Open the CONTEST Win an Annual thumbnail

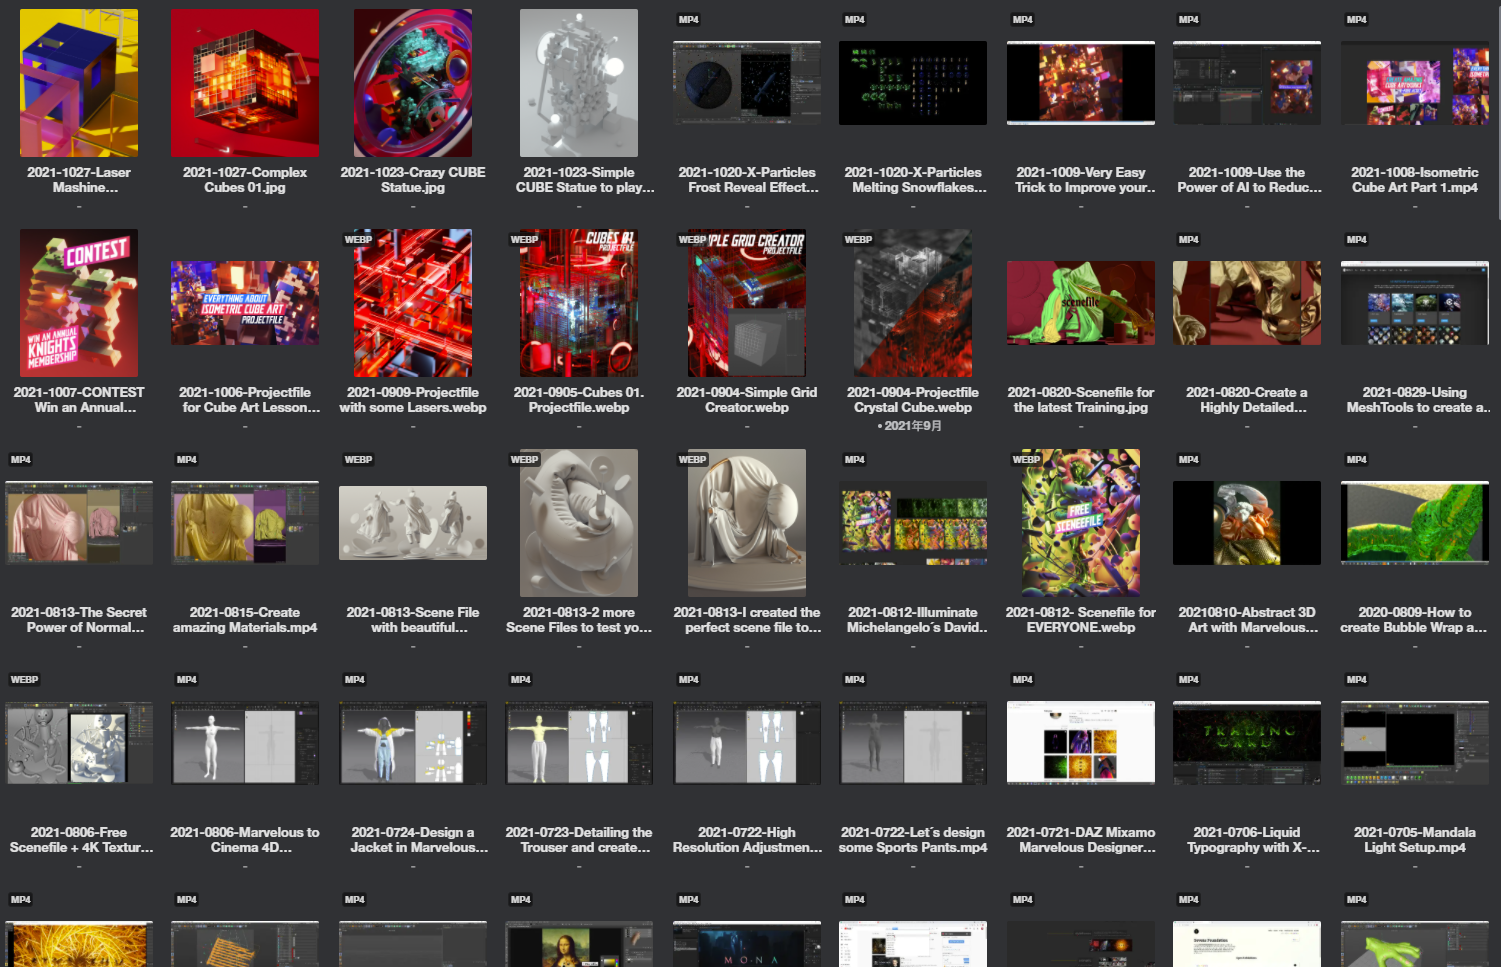tap(79, 303)
